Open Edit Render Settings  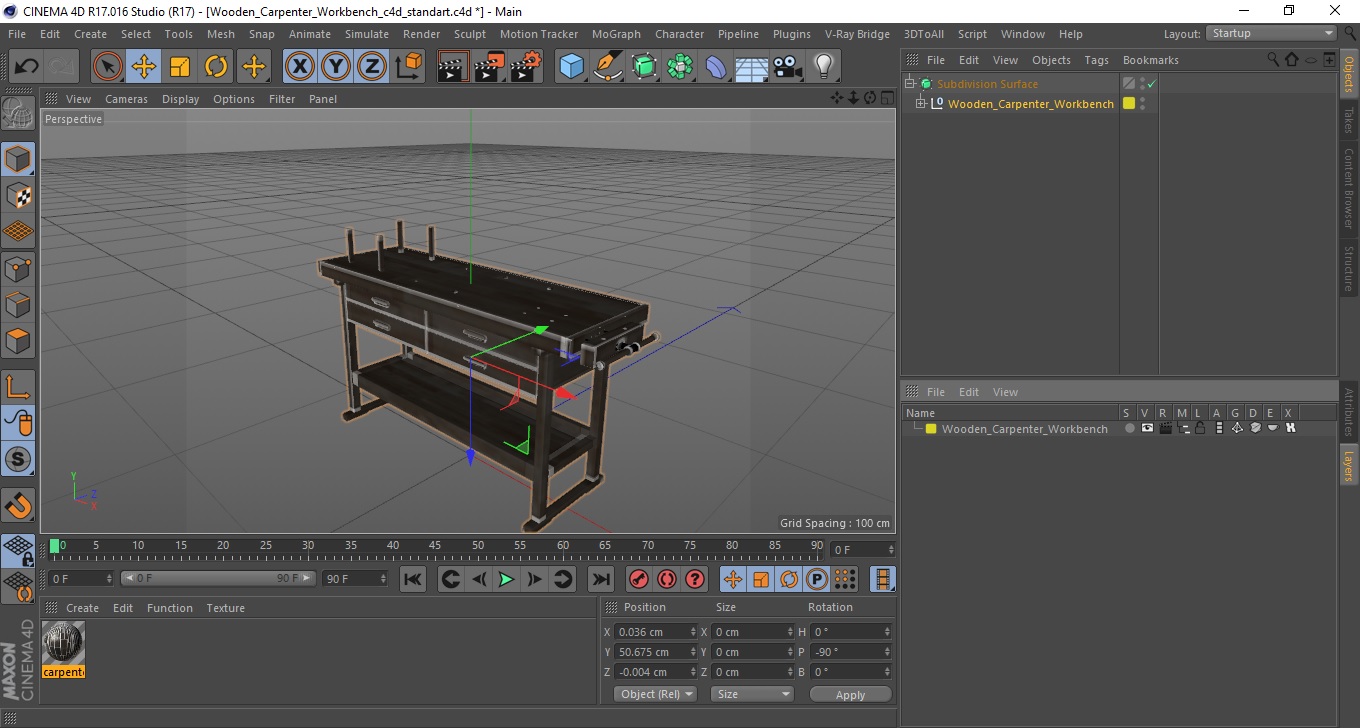[x=526, y=67]
